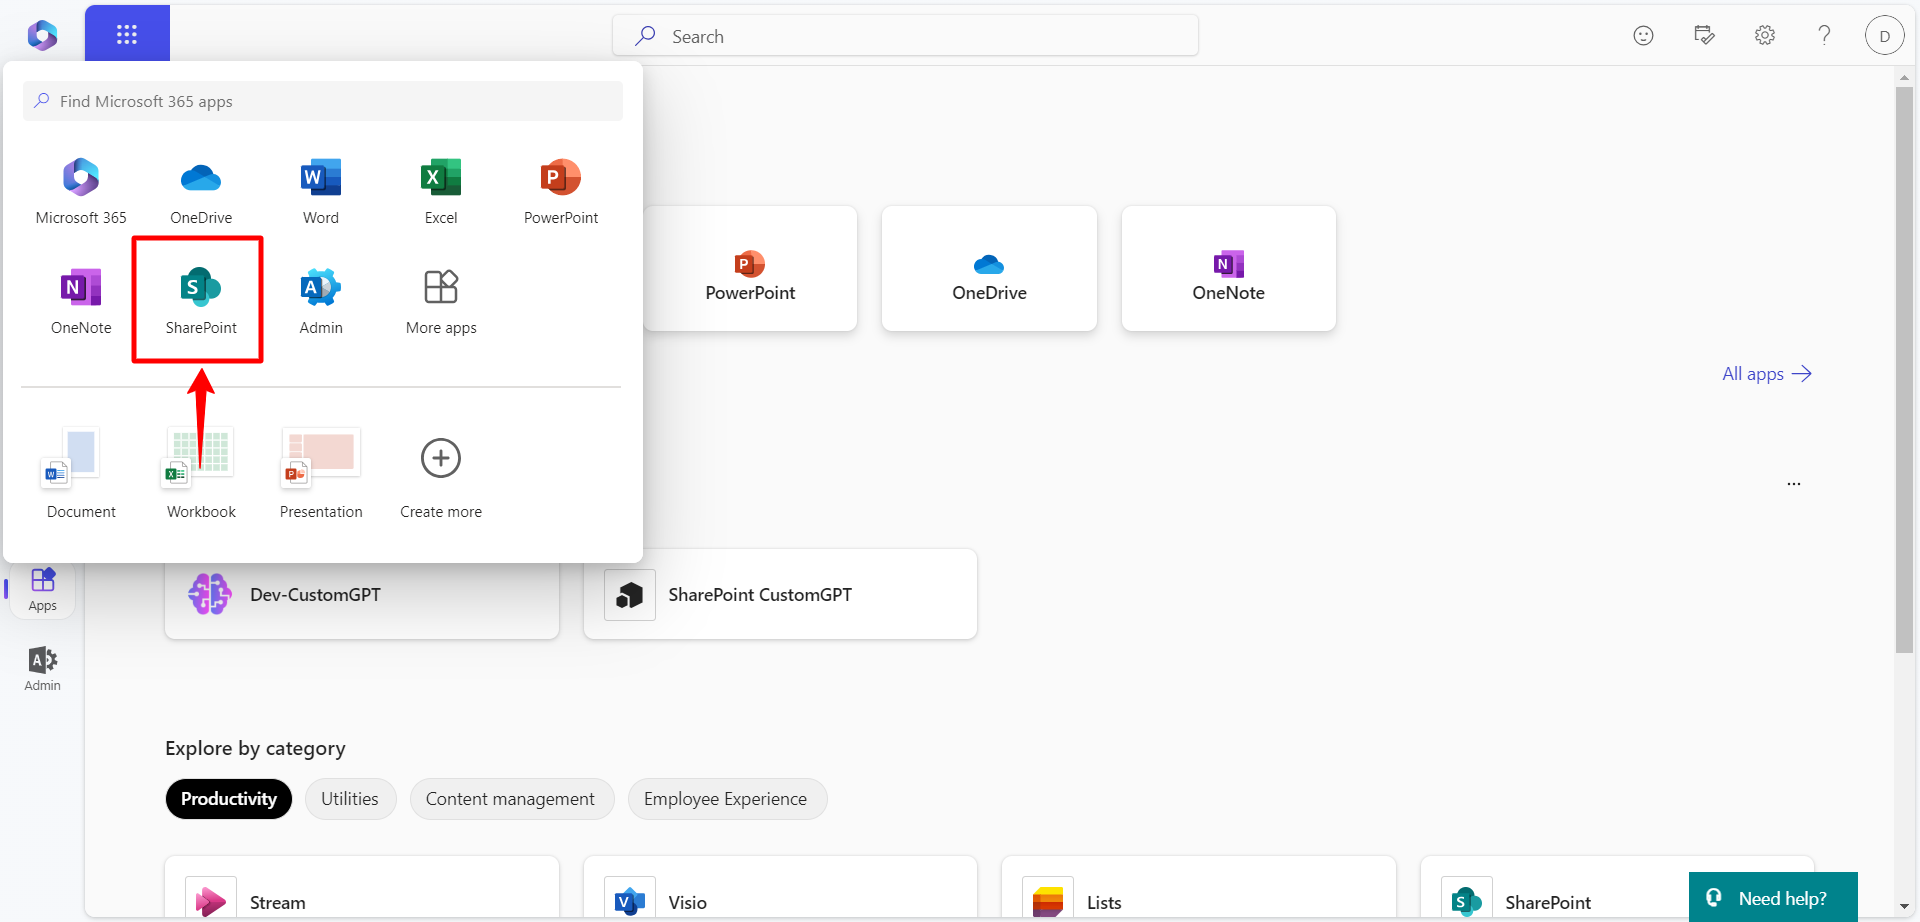Launch Word from the app launcher
1920x922 pixels.
(321, 191)
